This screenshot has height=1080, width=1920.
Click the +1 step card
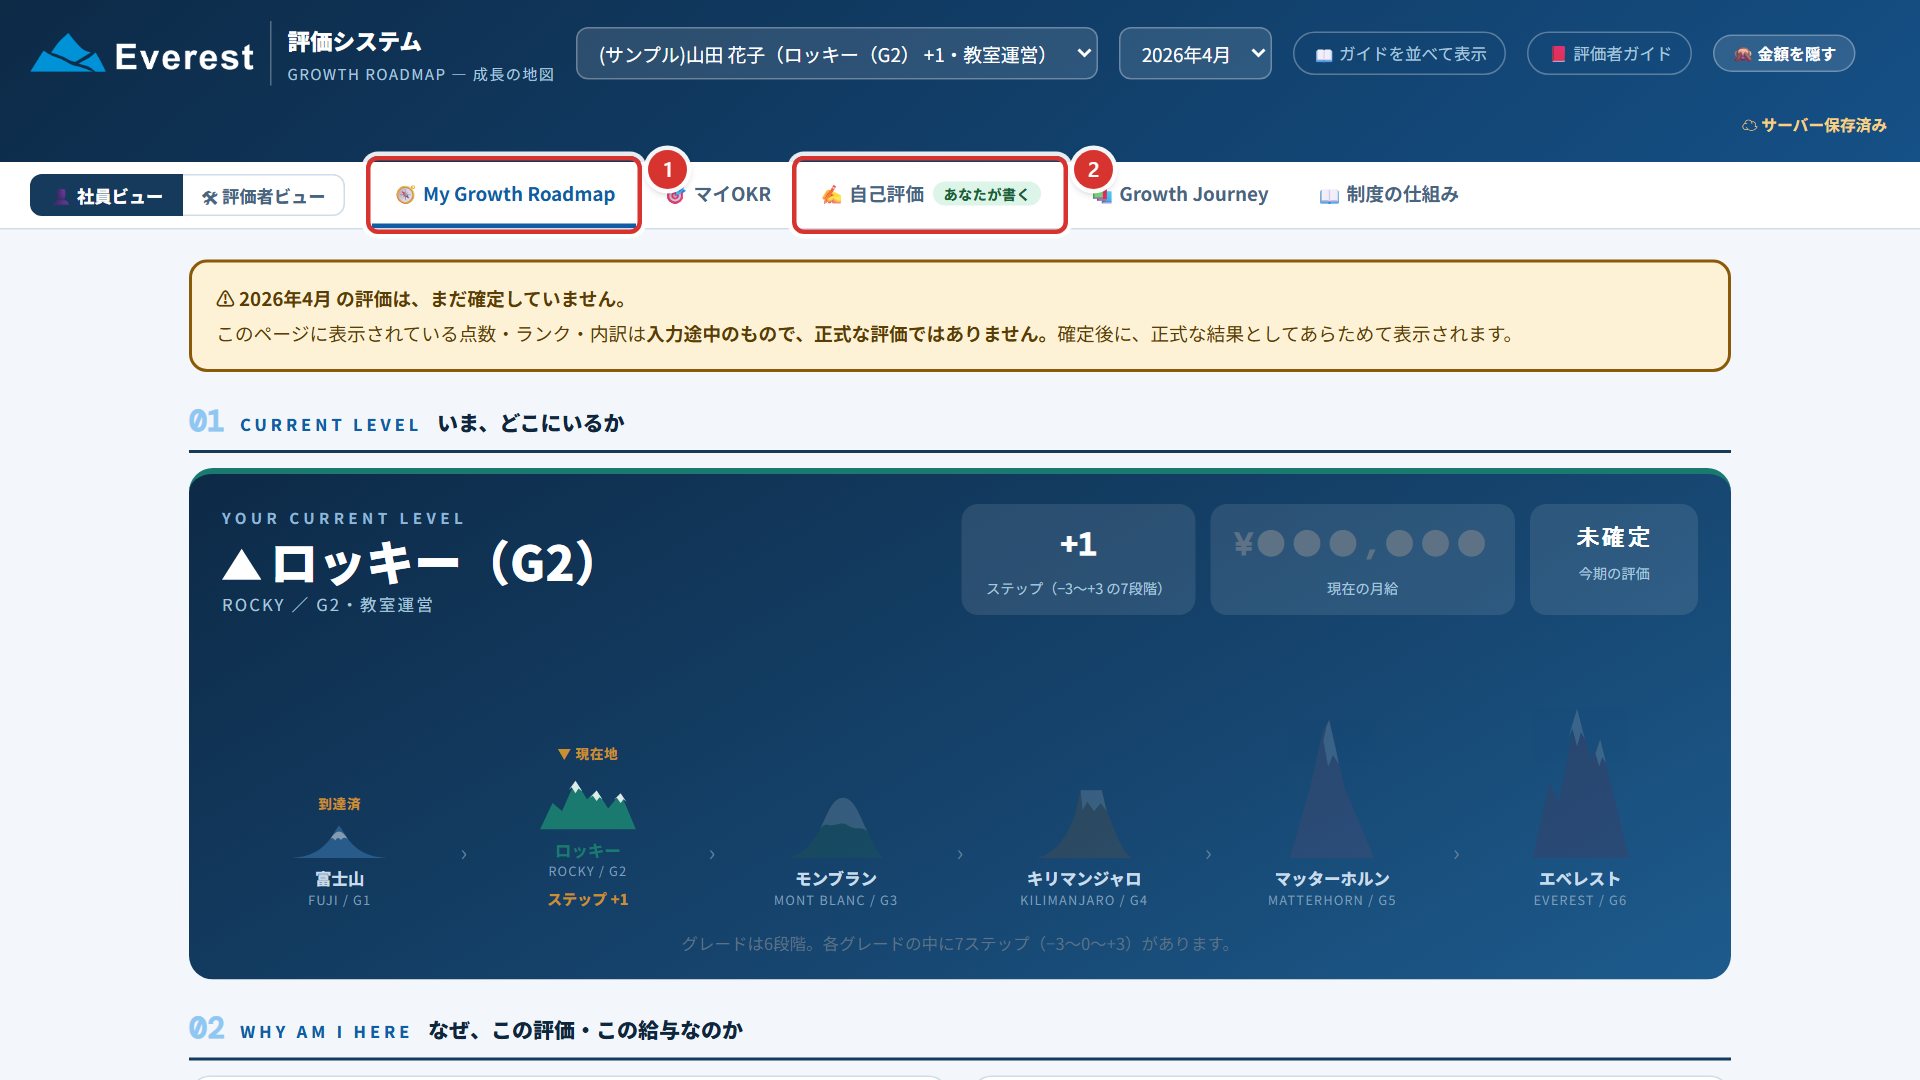coord(1078,559)
